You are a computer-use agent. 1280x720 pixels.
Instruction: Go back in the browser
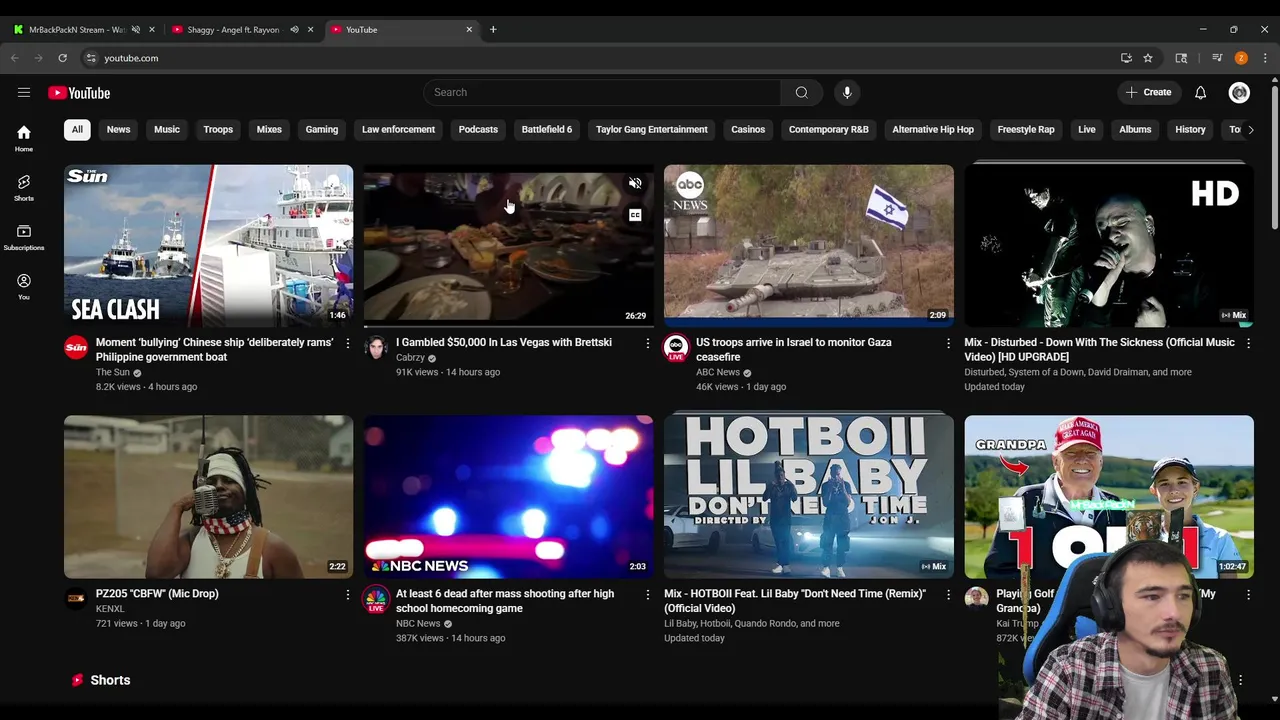(x=15, y=58)
